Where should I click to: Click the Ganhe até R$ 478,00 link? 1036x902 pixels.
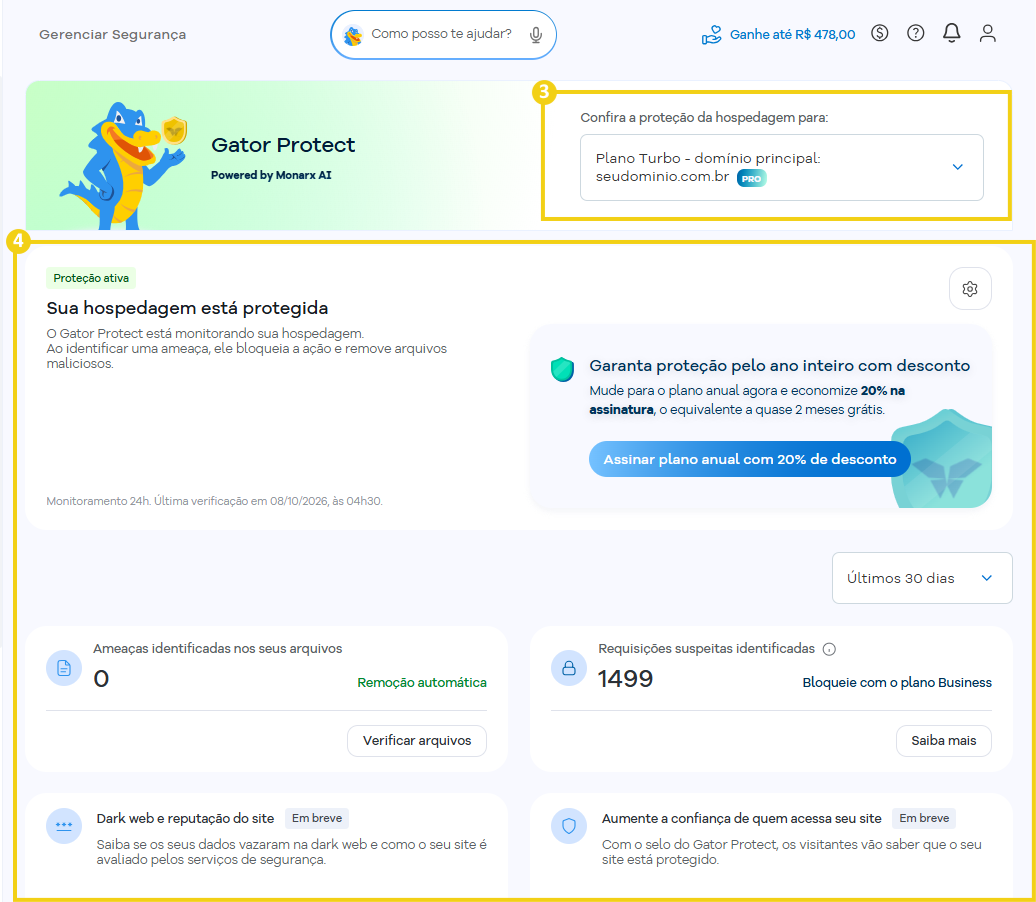click(792, 34)
